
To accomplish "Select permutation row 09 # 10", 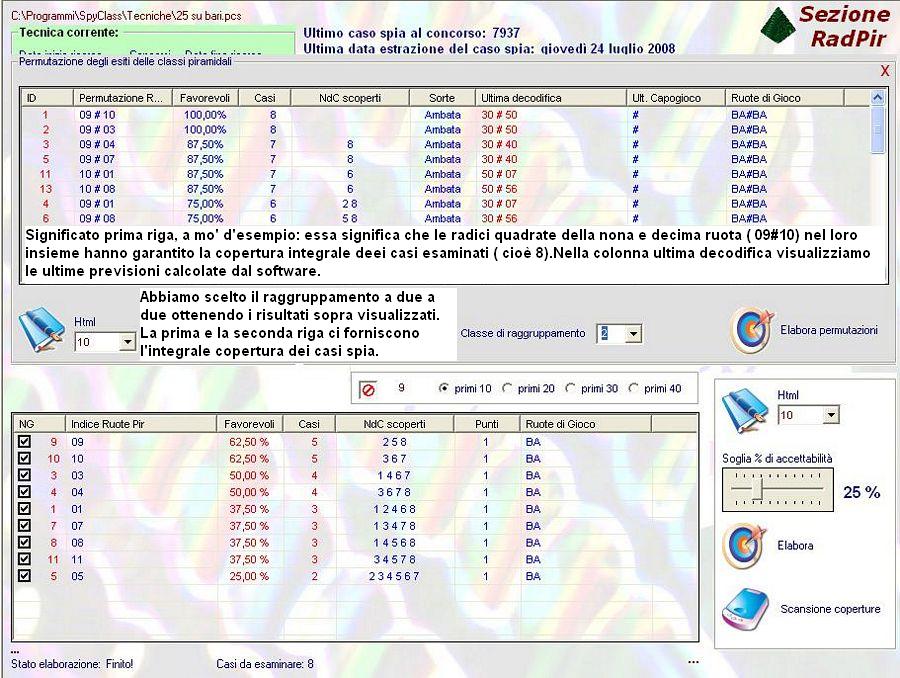I will (446, 115).
